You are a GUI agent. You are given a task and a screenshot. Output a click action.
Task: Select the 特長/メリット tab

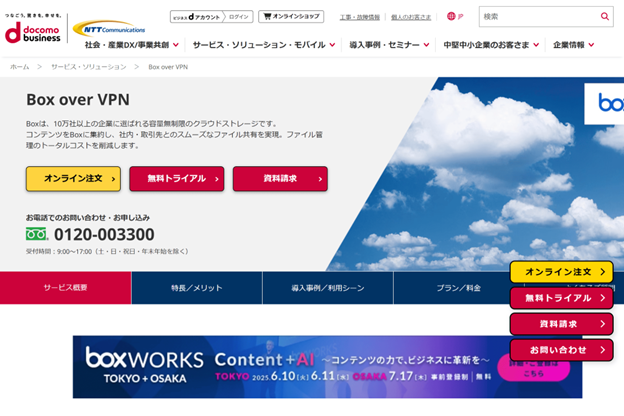pyautogui.click(x=197, y=287)
